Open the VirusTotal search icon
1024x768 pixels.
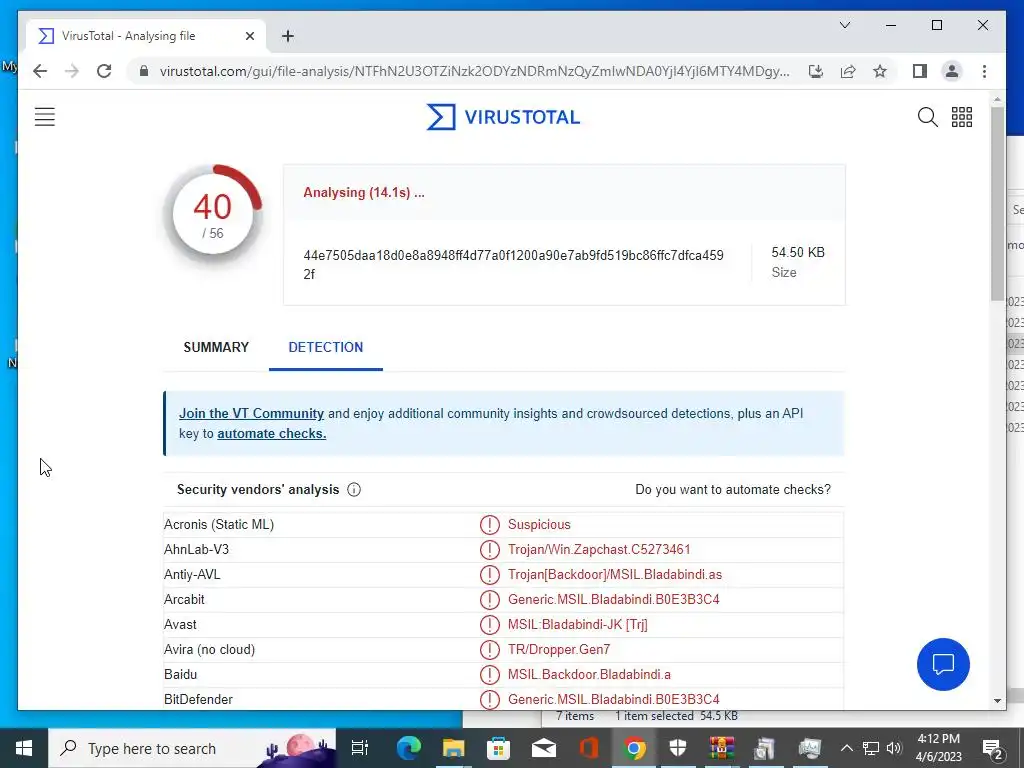pos(927,117)
